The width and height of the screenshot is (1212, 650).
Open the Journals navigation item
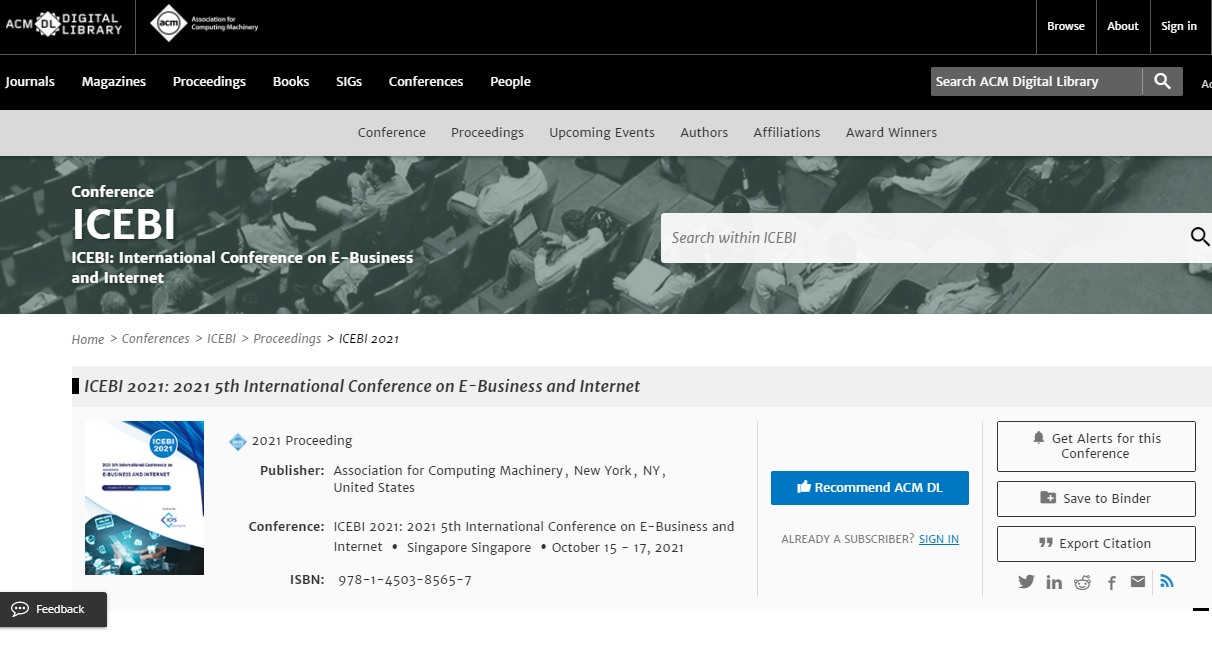click(x=30, y=82)
